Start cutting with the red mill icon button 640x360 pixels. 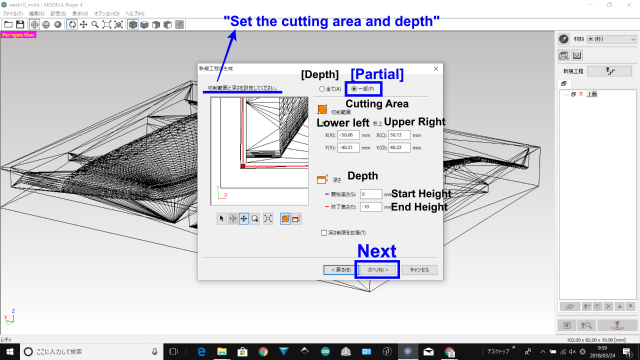tap(617, 325)
